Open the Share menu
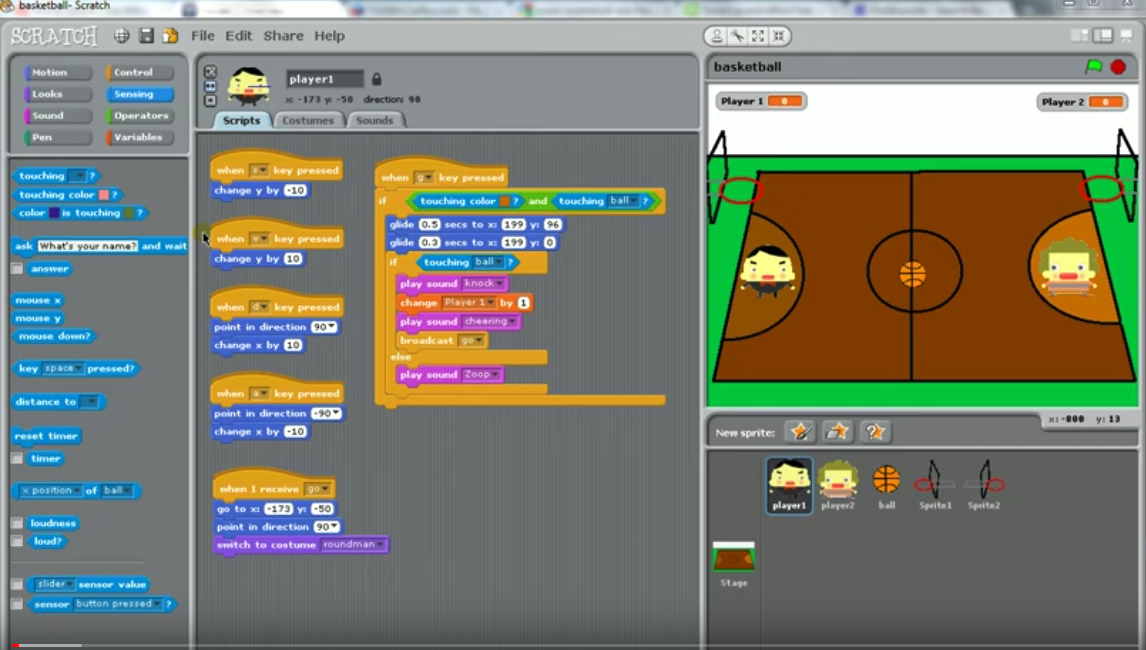 pos(283,36)
